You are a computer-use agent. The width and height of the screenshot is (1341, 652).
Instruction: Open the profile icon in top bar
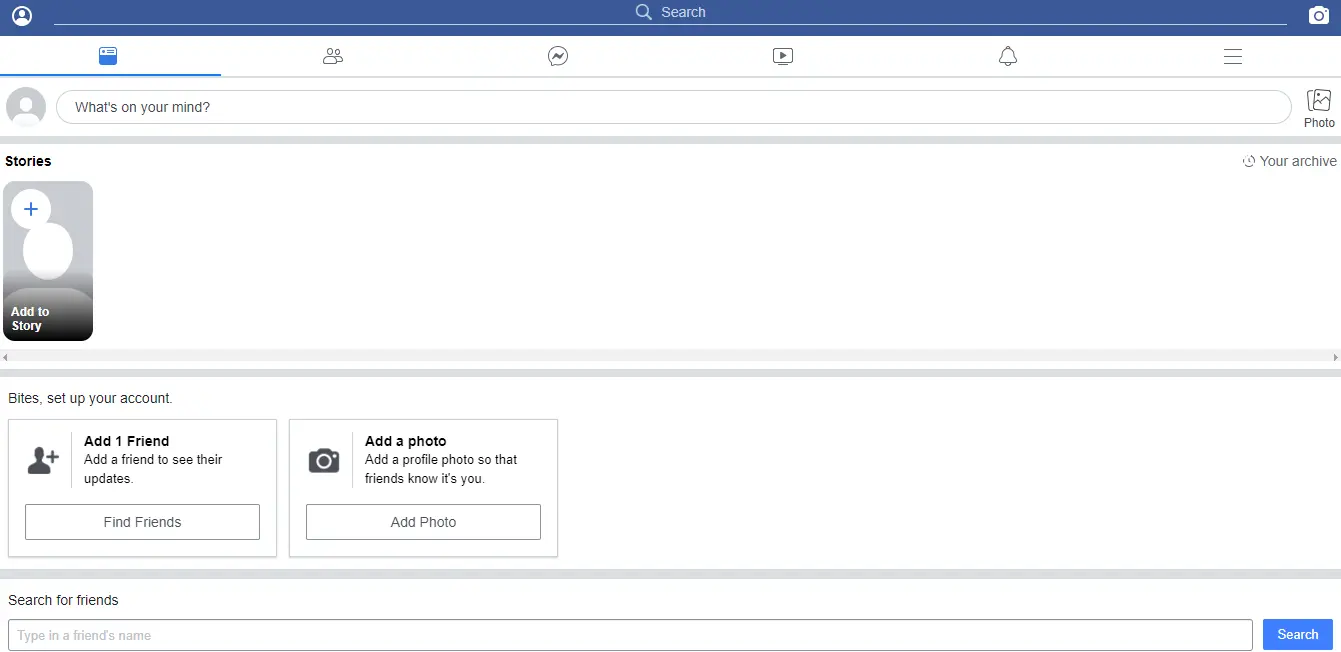point(21,16)
